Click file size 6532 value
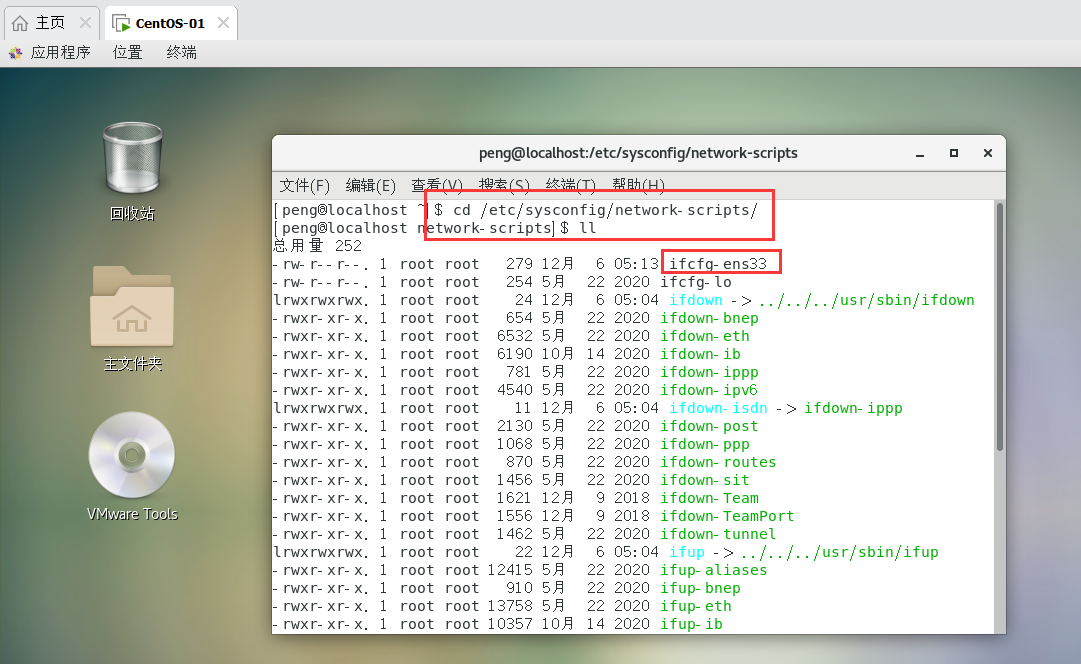Viewport: 1081px width, 664px height. click(x=514, y=336)
